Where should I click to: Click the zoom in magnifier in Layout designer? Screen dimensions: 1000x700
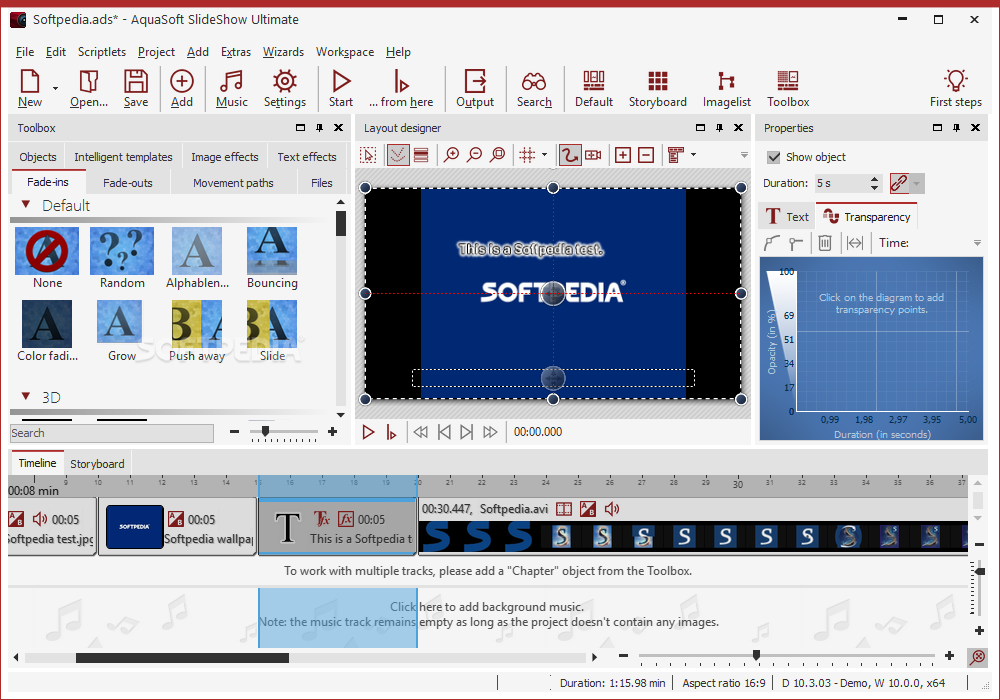click(x=452, y=155)
